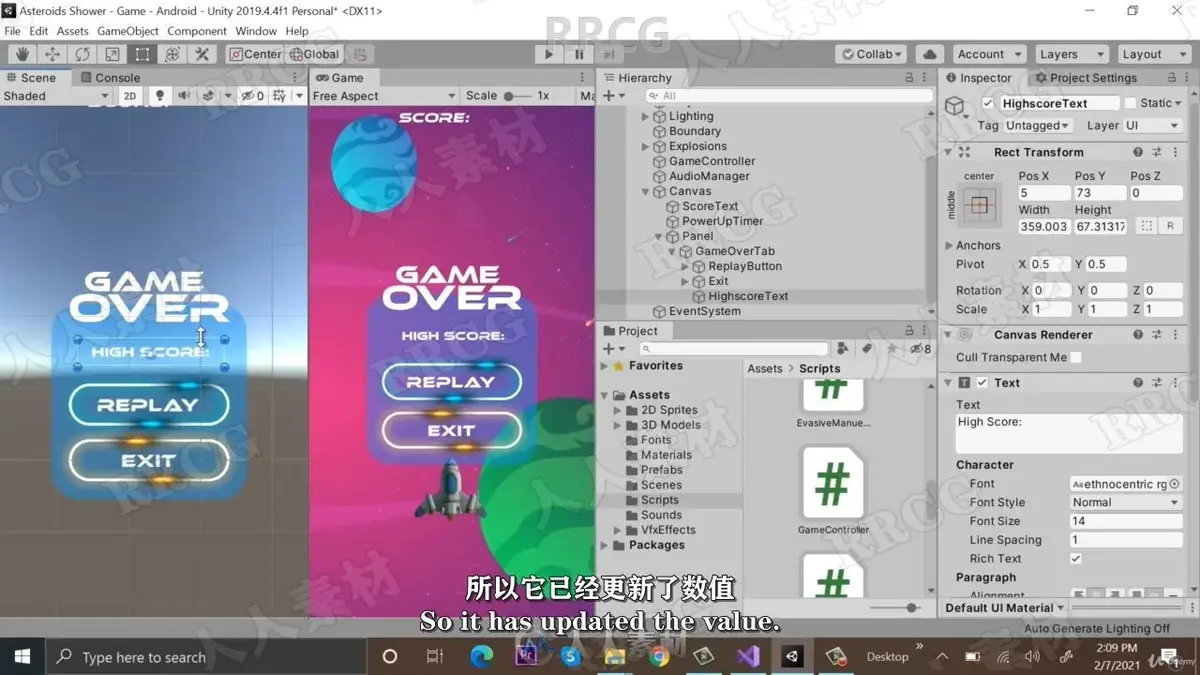Toggle scene lighting bulb icon
This screenshot has height=675, width=1200.
click(x=159, y=96)
